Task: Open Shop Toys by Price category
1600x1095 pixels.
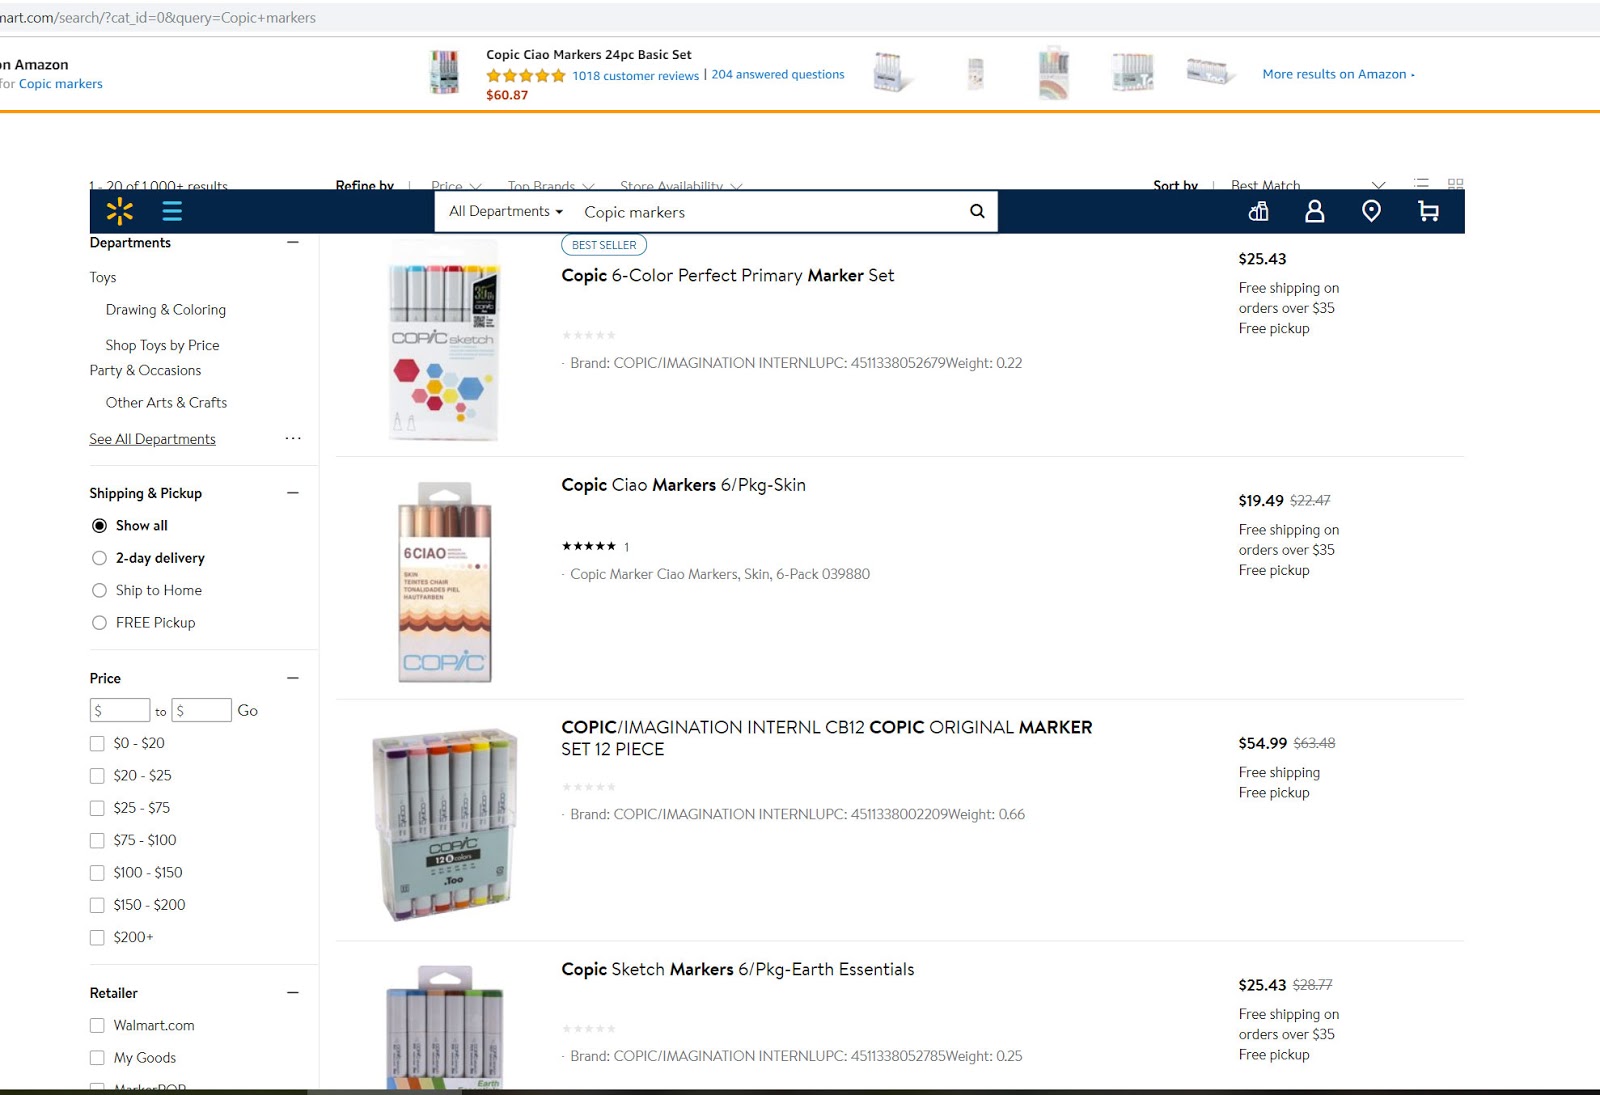Action: 162,345
